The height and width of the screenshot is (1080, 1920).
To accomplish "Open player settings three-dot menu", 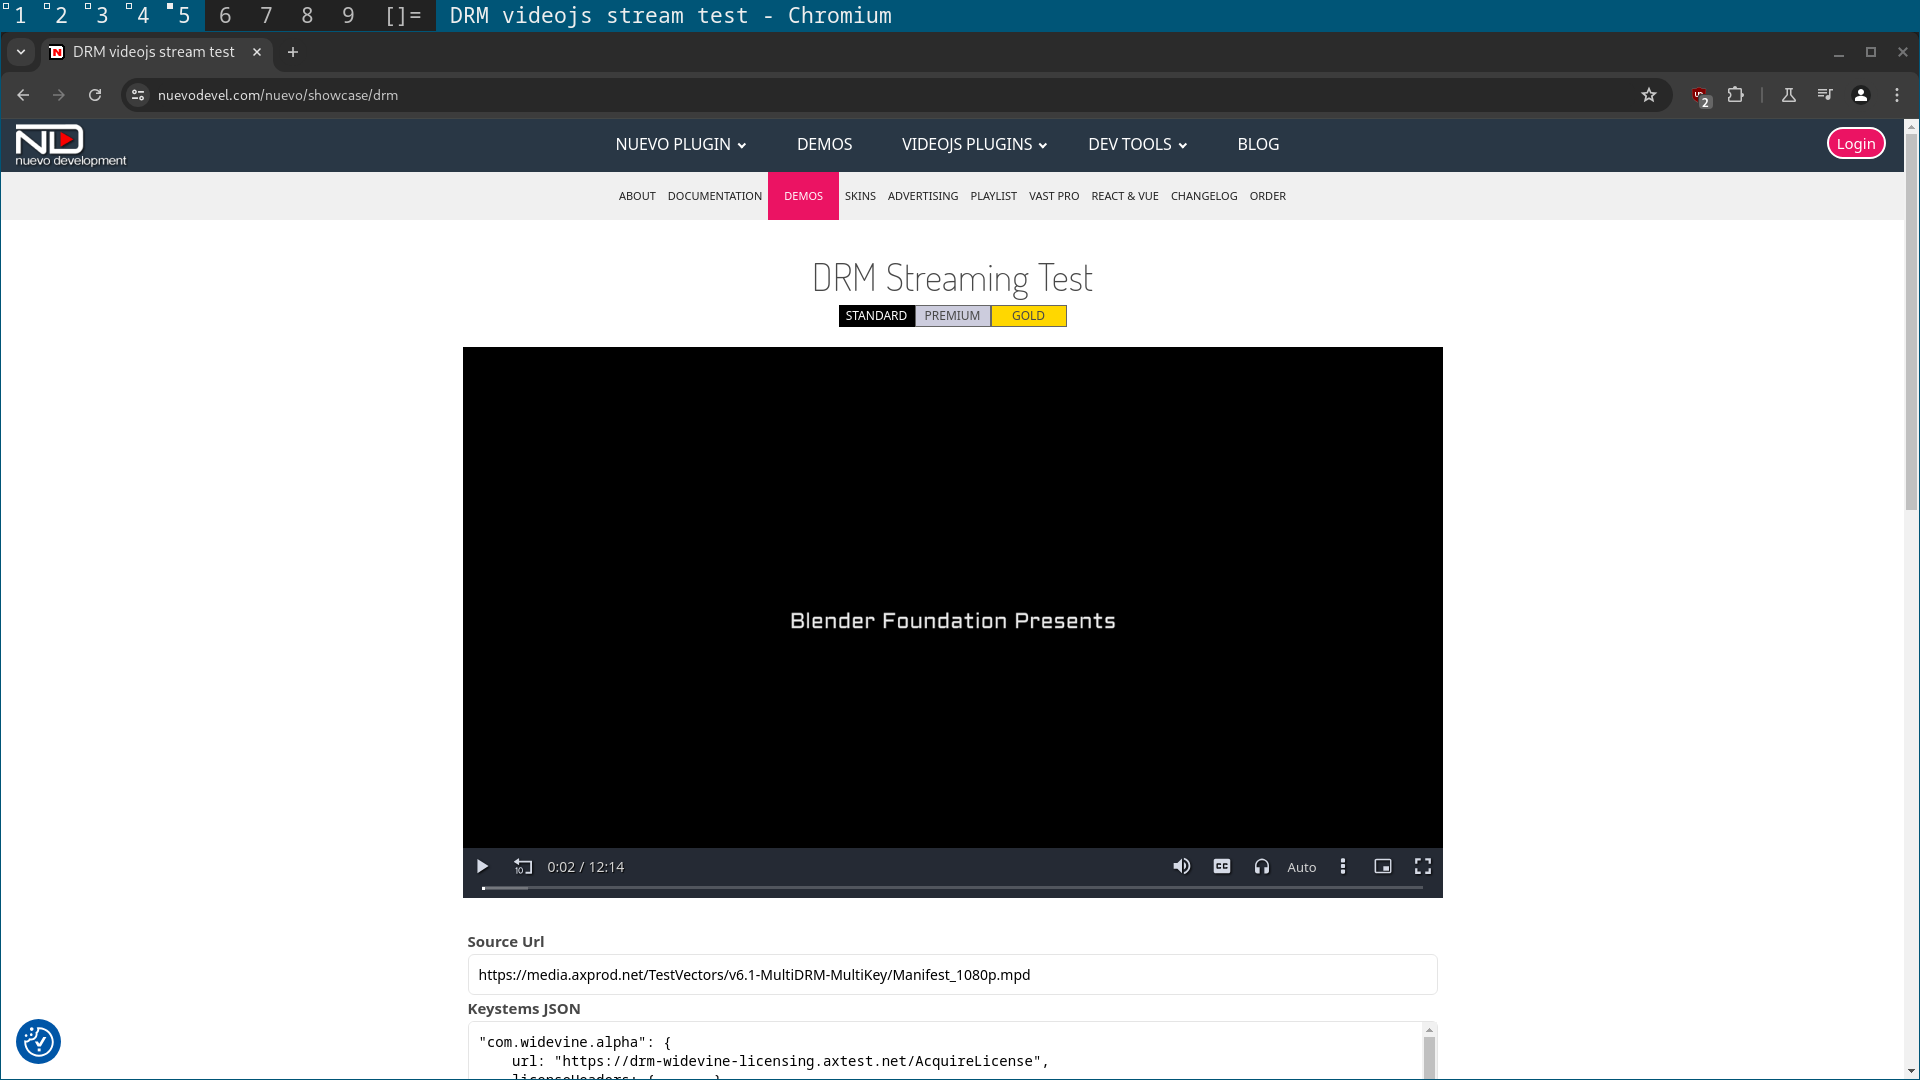I will coord(1343,867).
